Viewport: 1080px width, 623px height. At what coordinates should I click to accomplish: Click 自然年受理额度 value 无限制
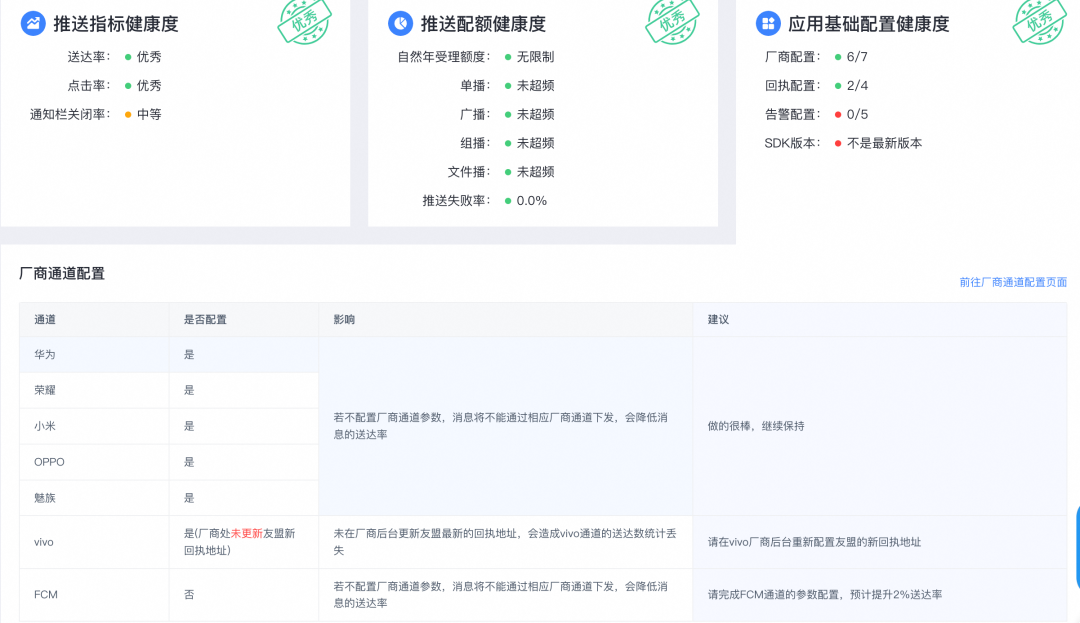[x=535, y=57]
